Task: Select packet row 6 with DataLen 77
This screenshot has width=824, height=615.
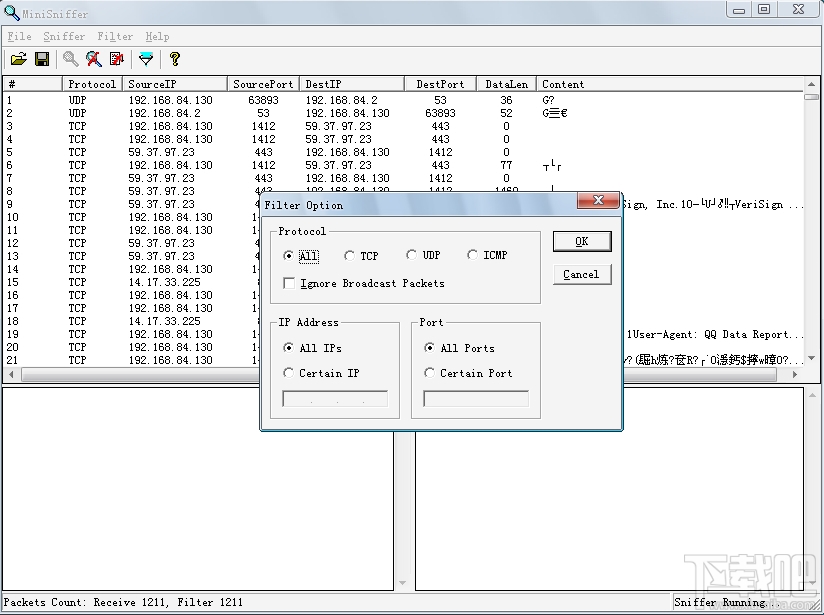Action: point(403,165)
